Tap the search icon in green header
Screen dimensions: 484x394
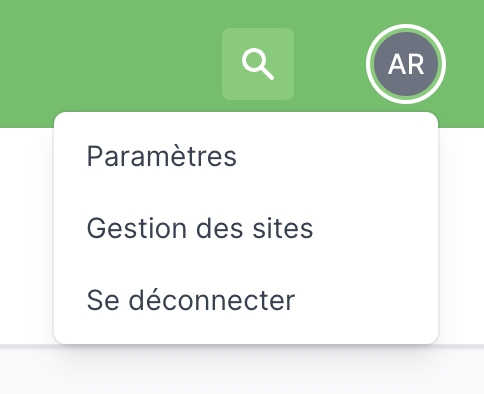coord(258,64)
